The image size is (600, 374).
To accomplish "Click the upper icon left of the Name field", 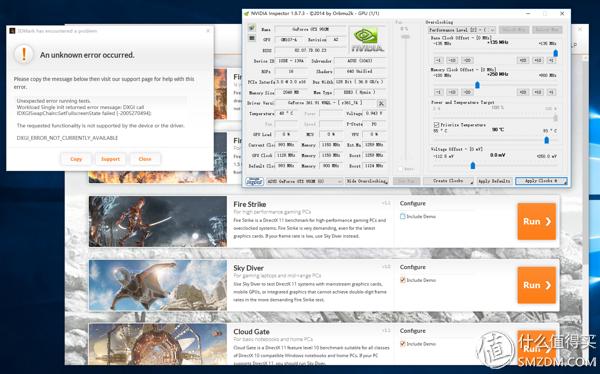I will click(252, 28).
